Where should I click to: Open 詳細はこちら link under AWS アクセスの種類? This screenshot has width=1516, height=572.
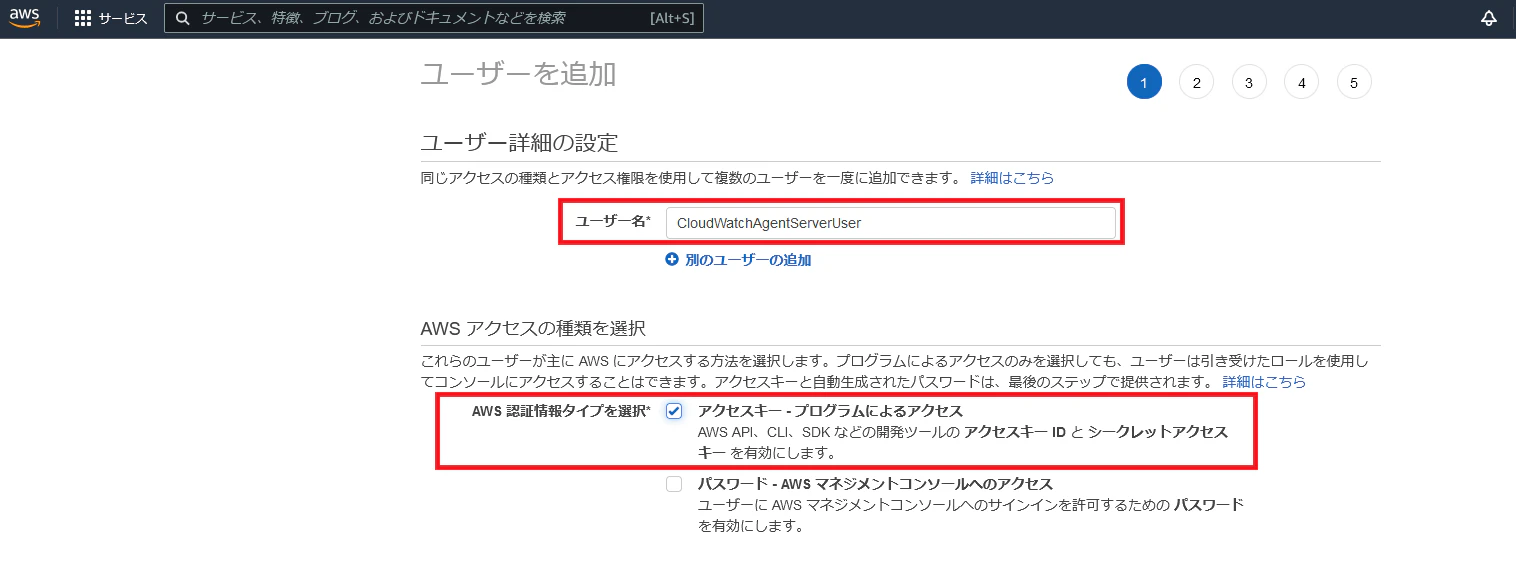tap(1264, 382)
